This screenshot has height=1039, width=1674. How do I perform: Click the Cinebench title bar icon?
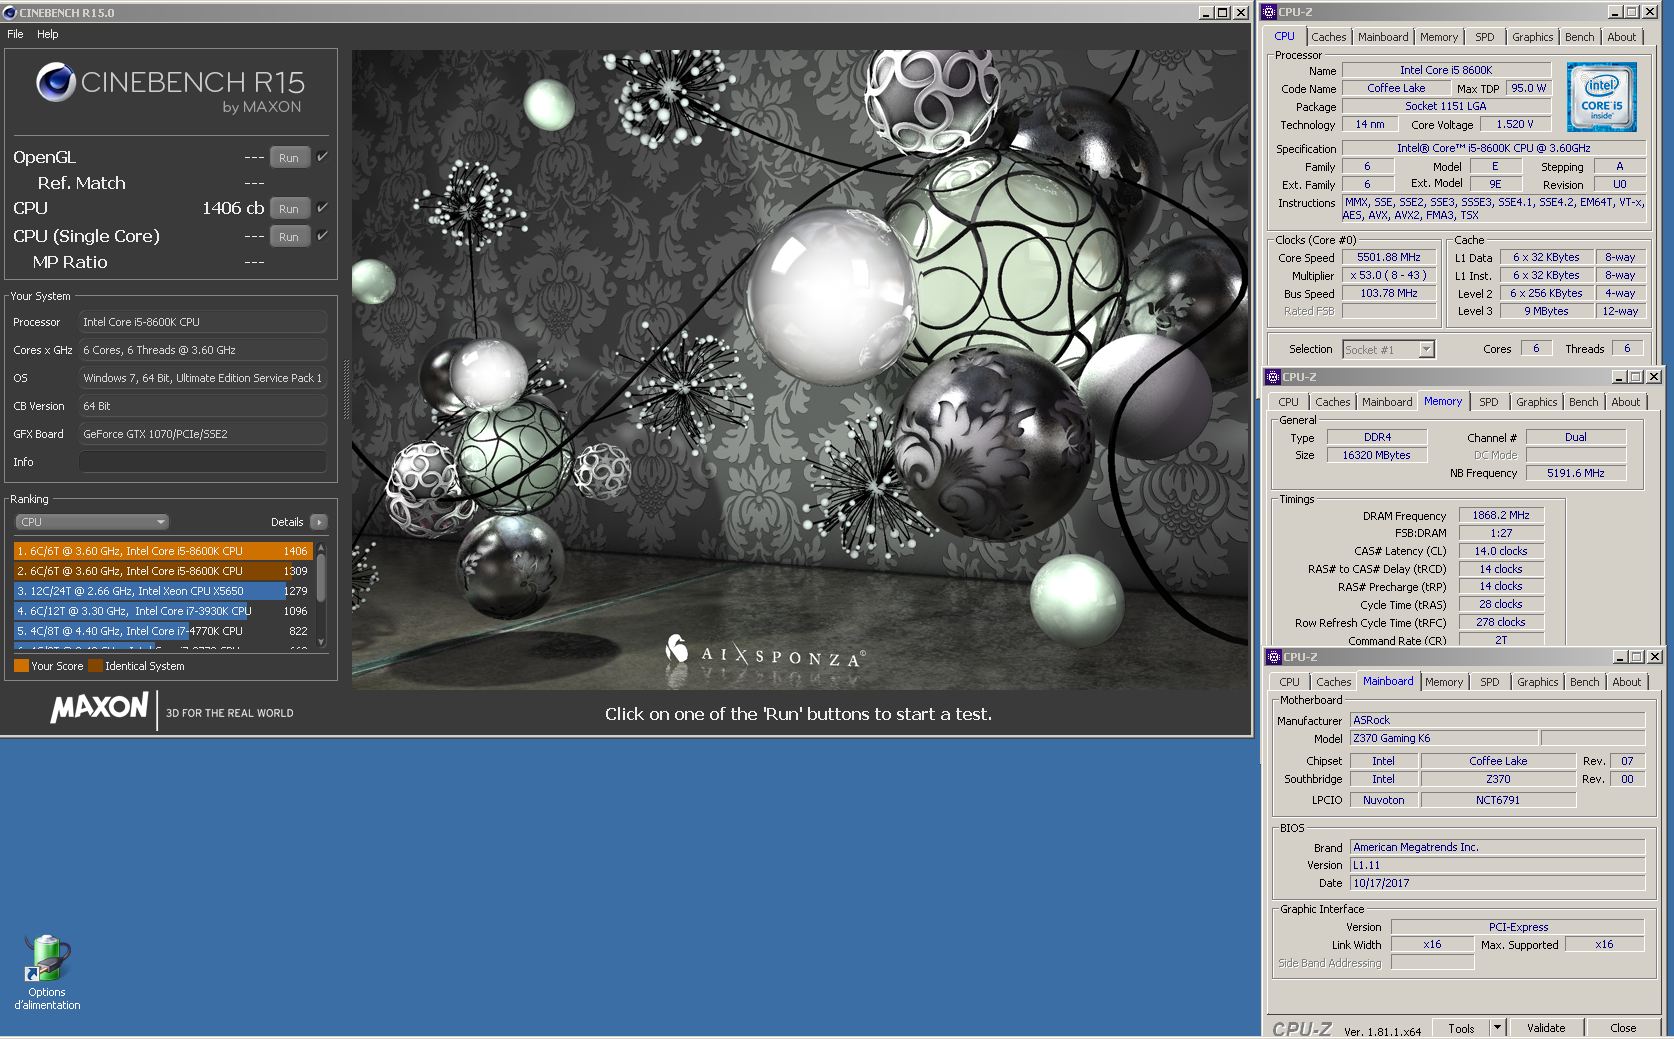click(10, 12)
